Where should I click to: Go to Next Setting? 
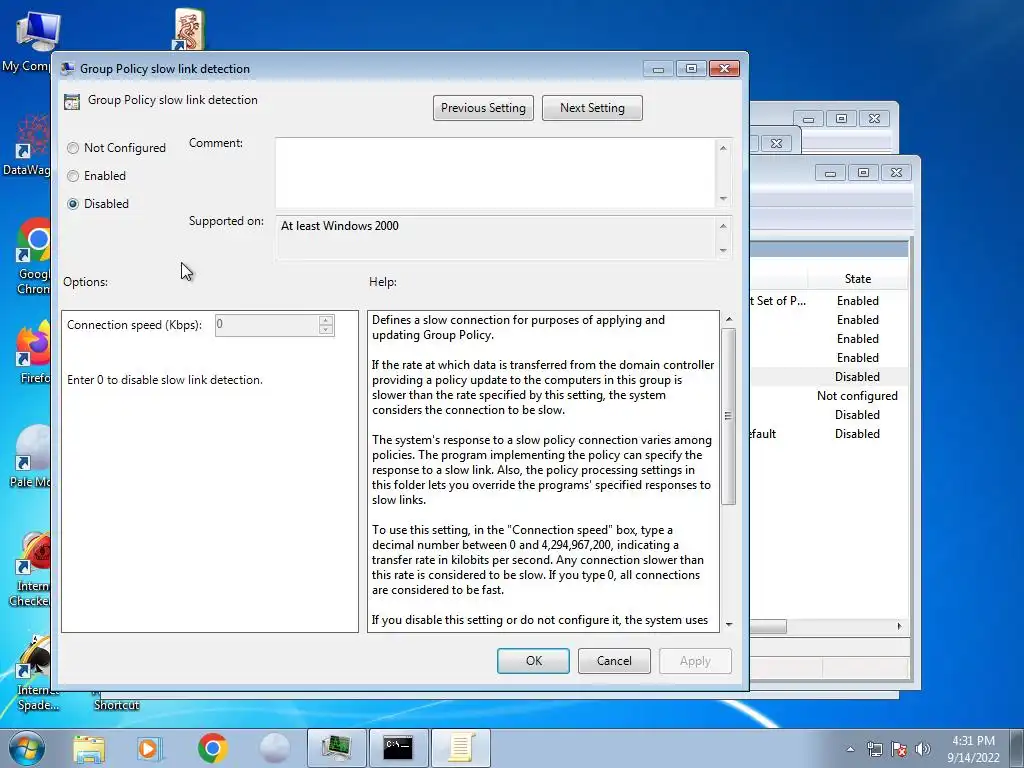tap(592, 108)
